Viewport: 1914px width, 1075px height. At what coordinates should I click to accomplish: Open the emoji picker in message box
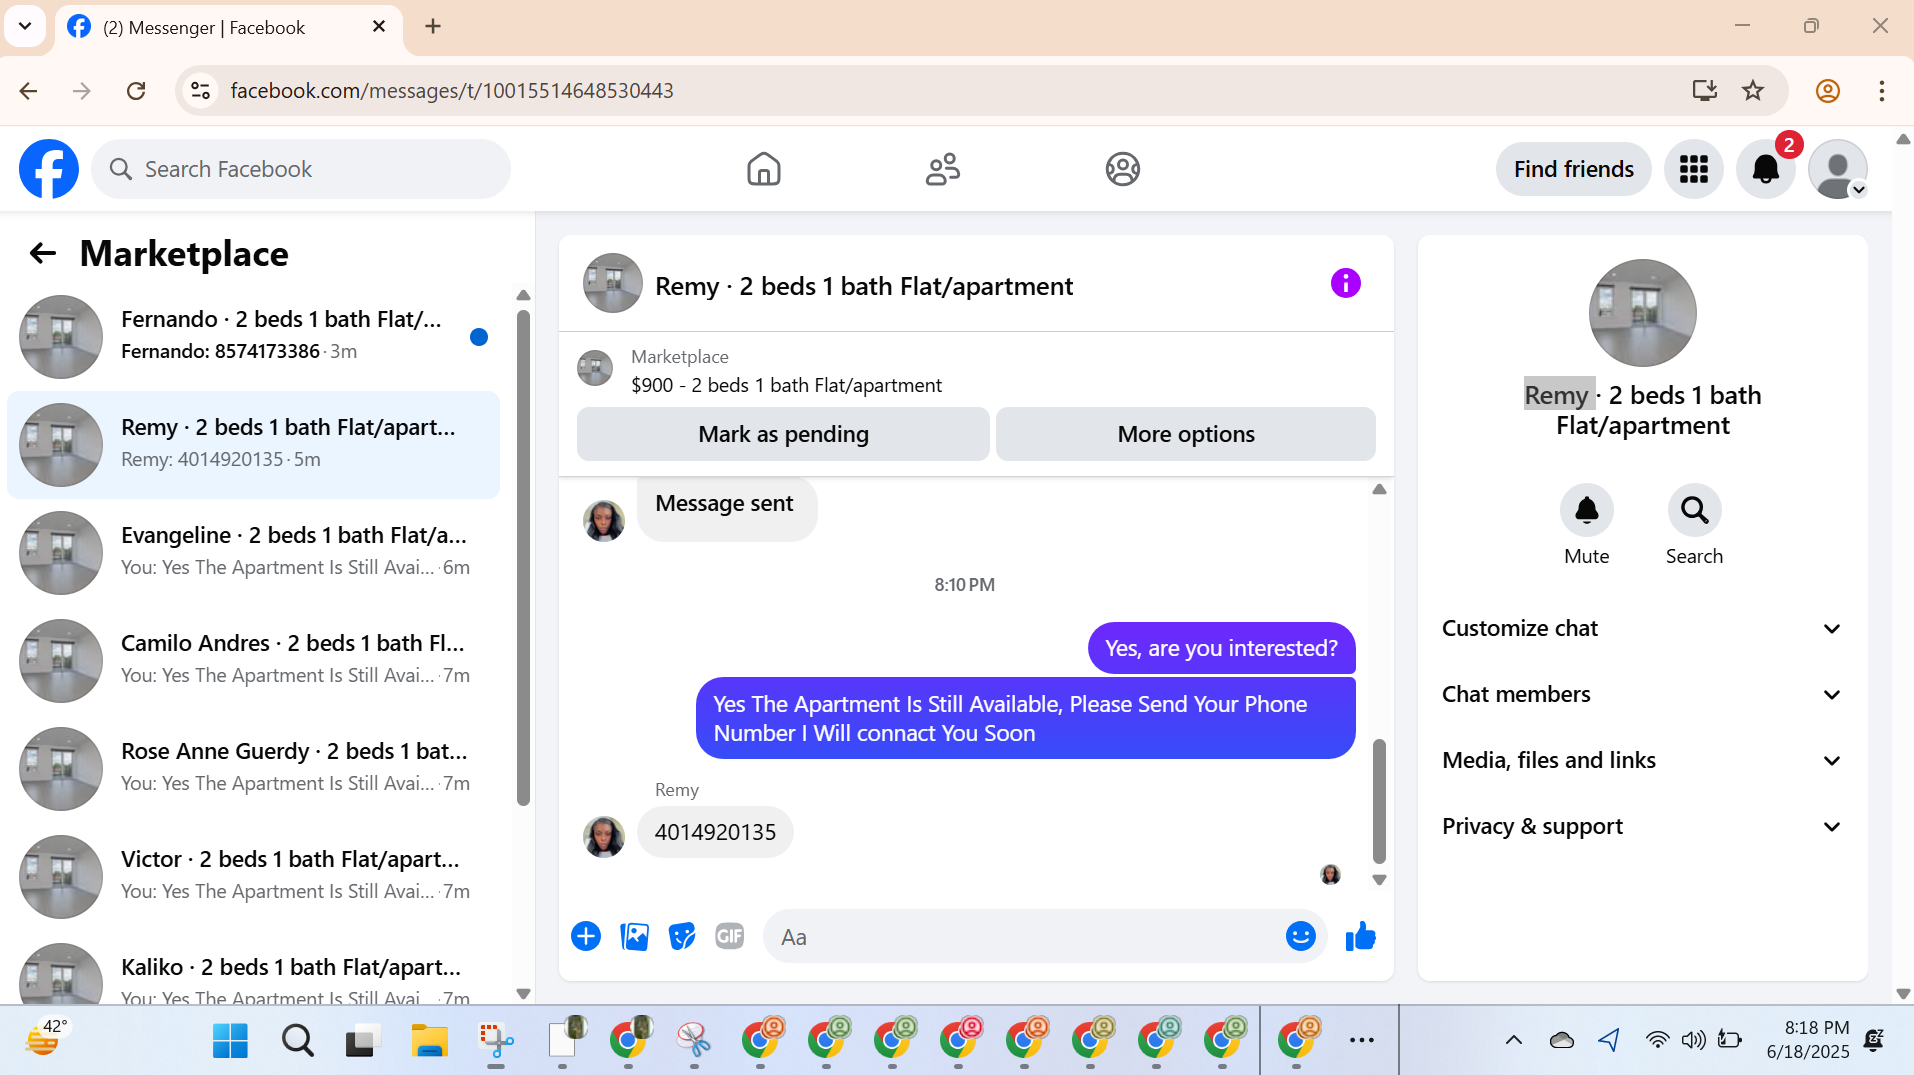tap(1300, 936)
